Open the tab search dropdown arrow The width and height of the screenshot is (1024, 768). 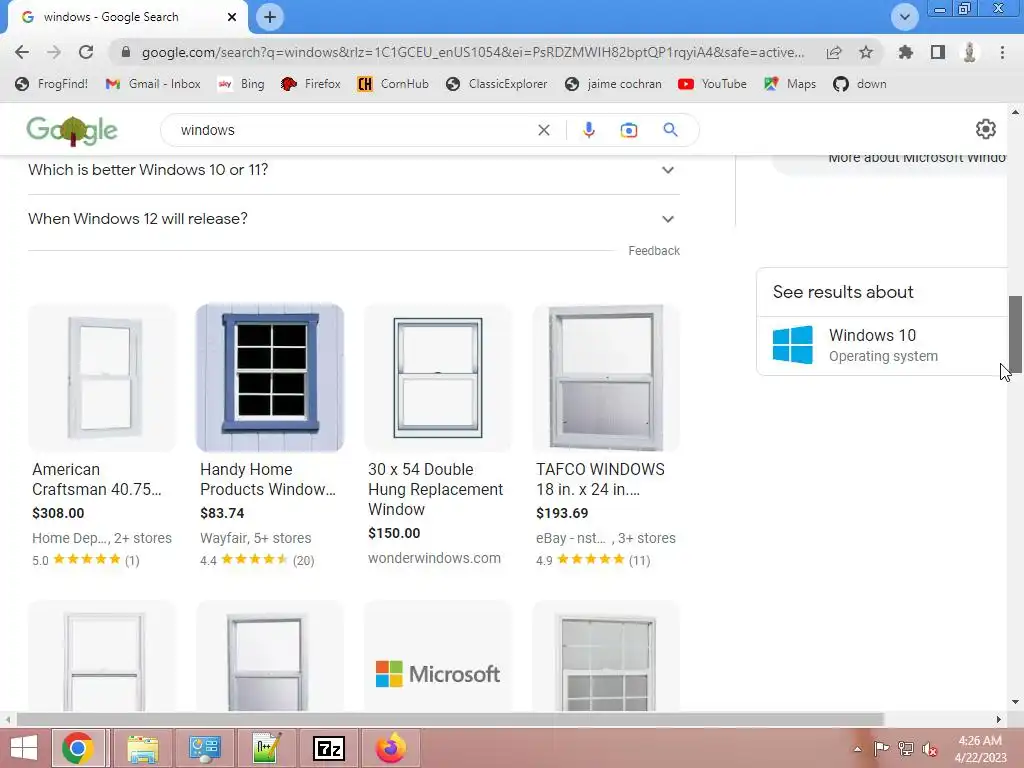[904, 17]
